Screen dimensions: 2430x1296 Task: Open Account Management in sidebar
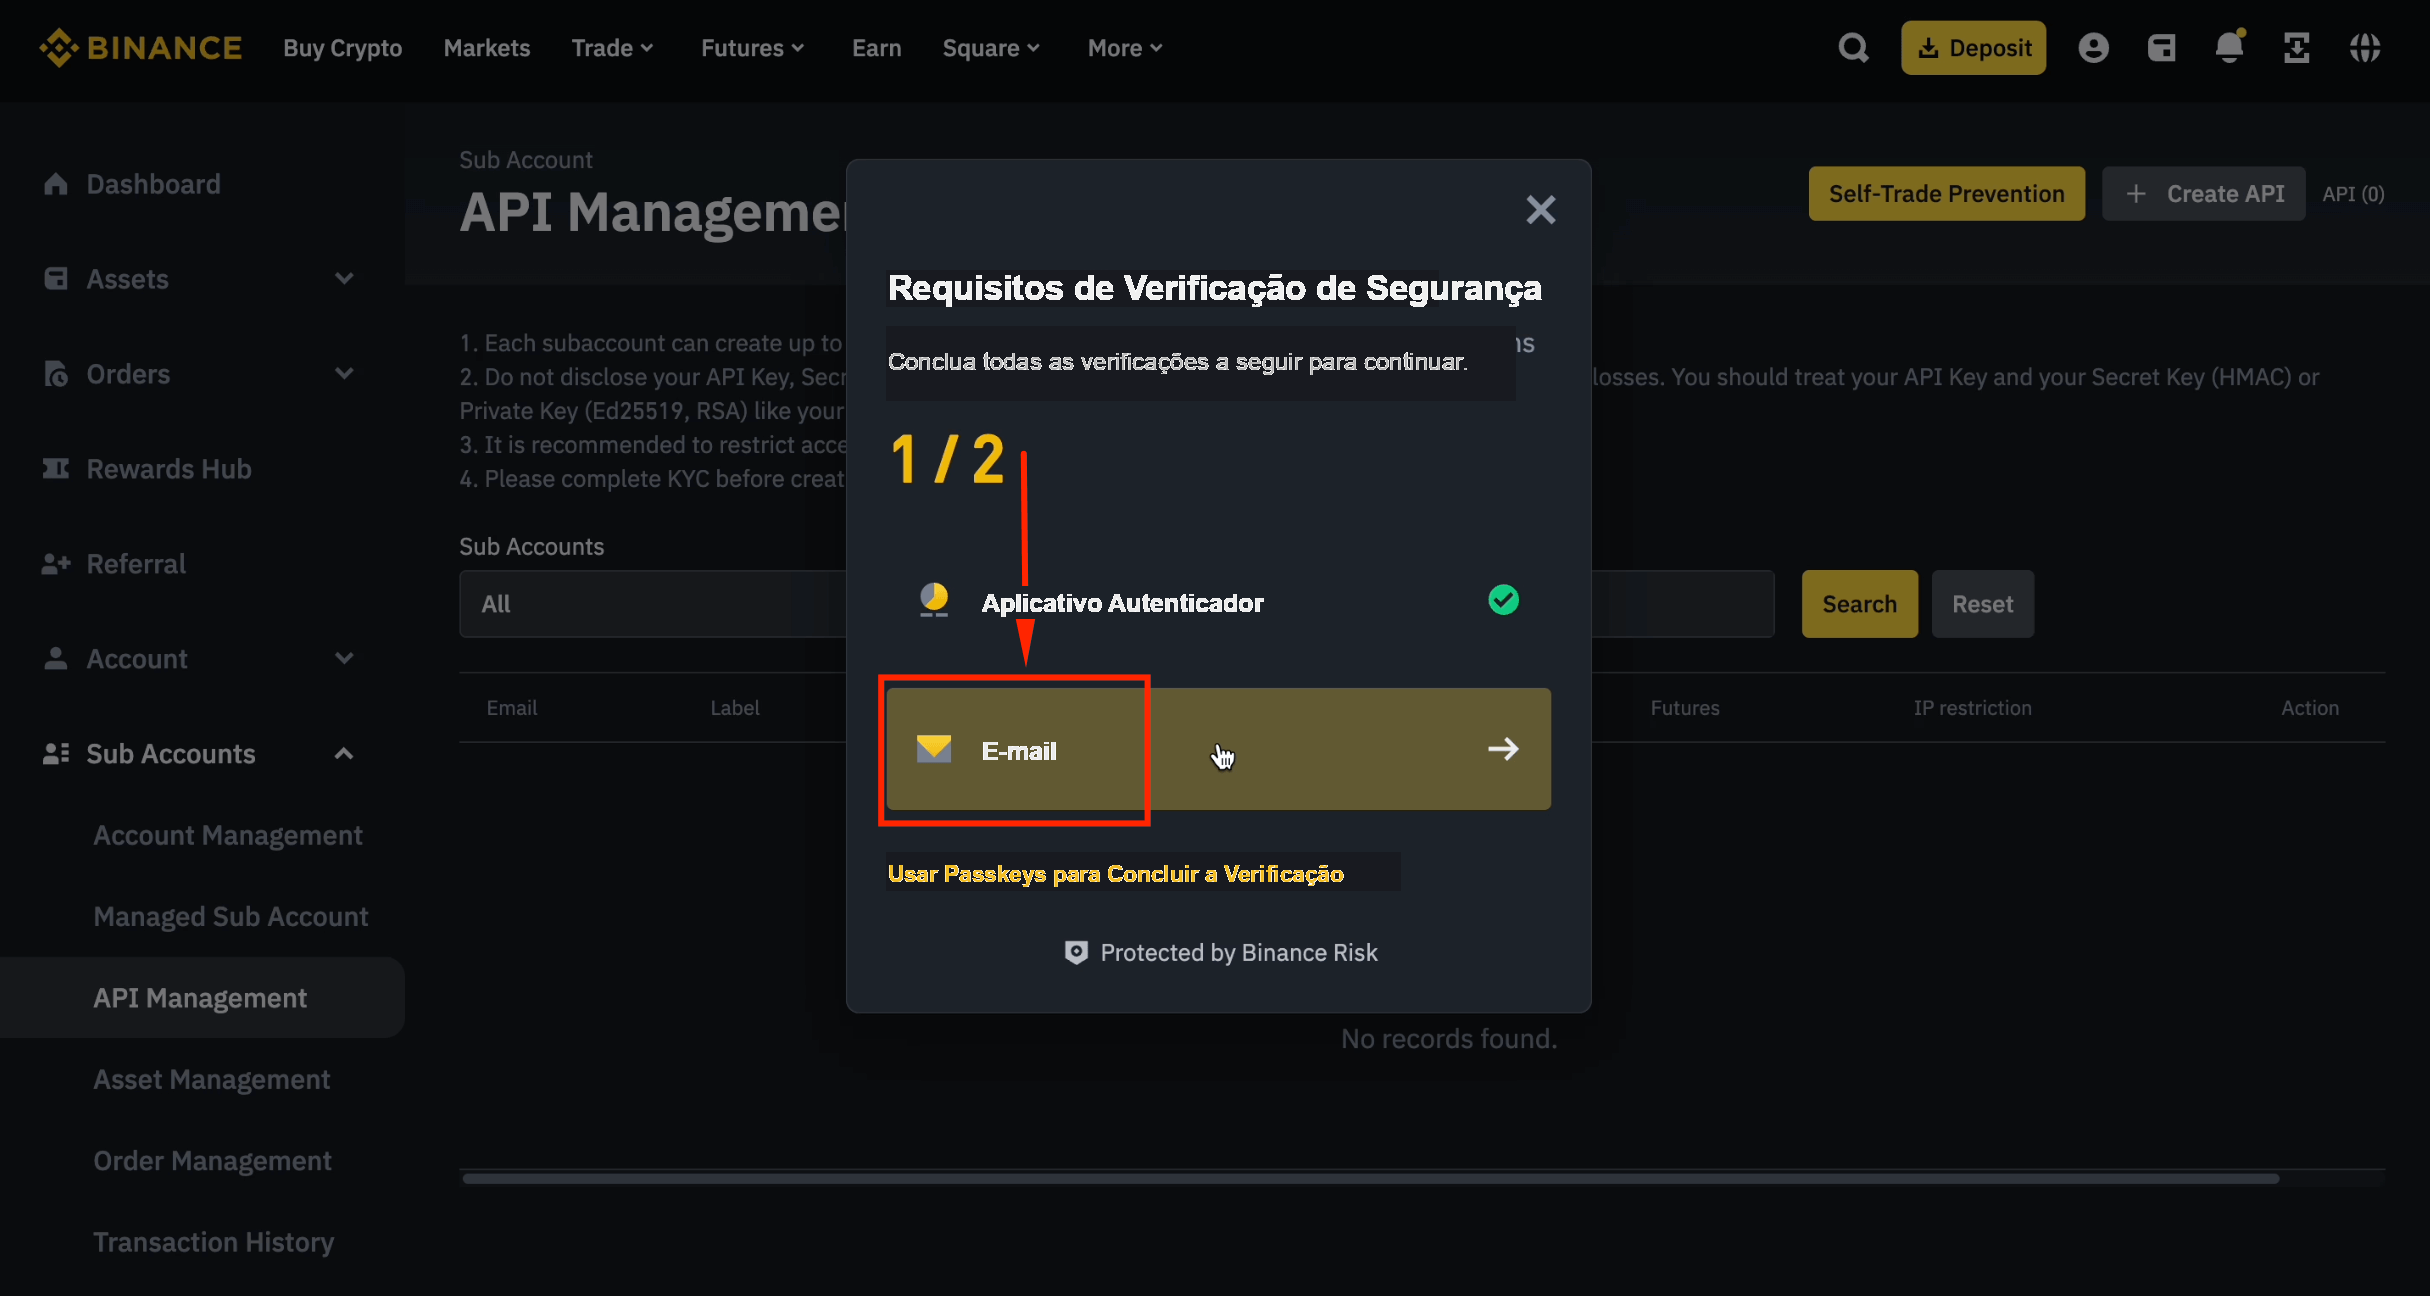228,836
